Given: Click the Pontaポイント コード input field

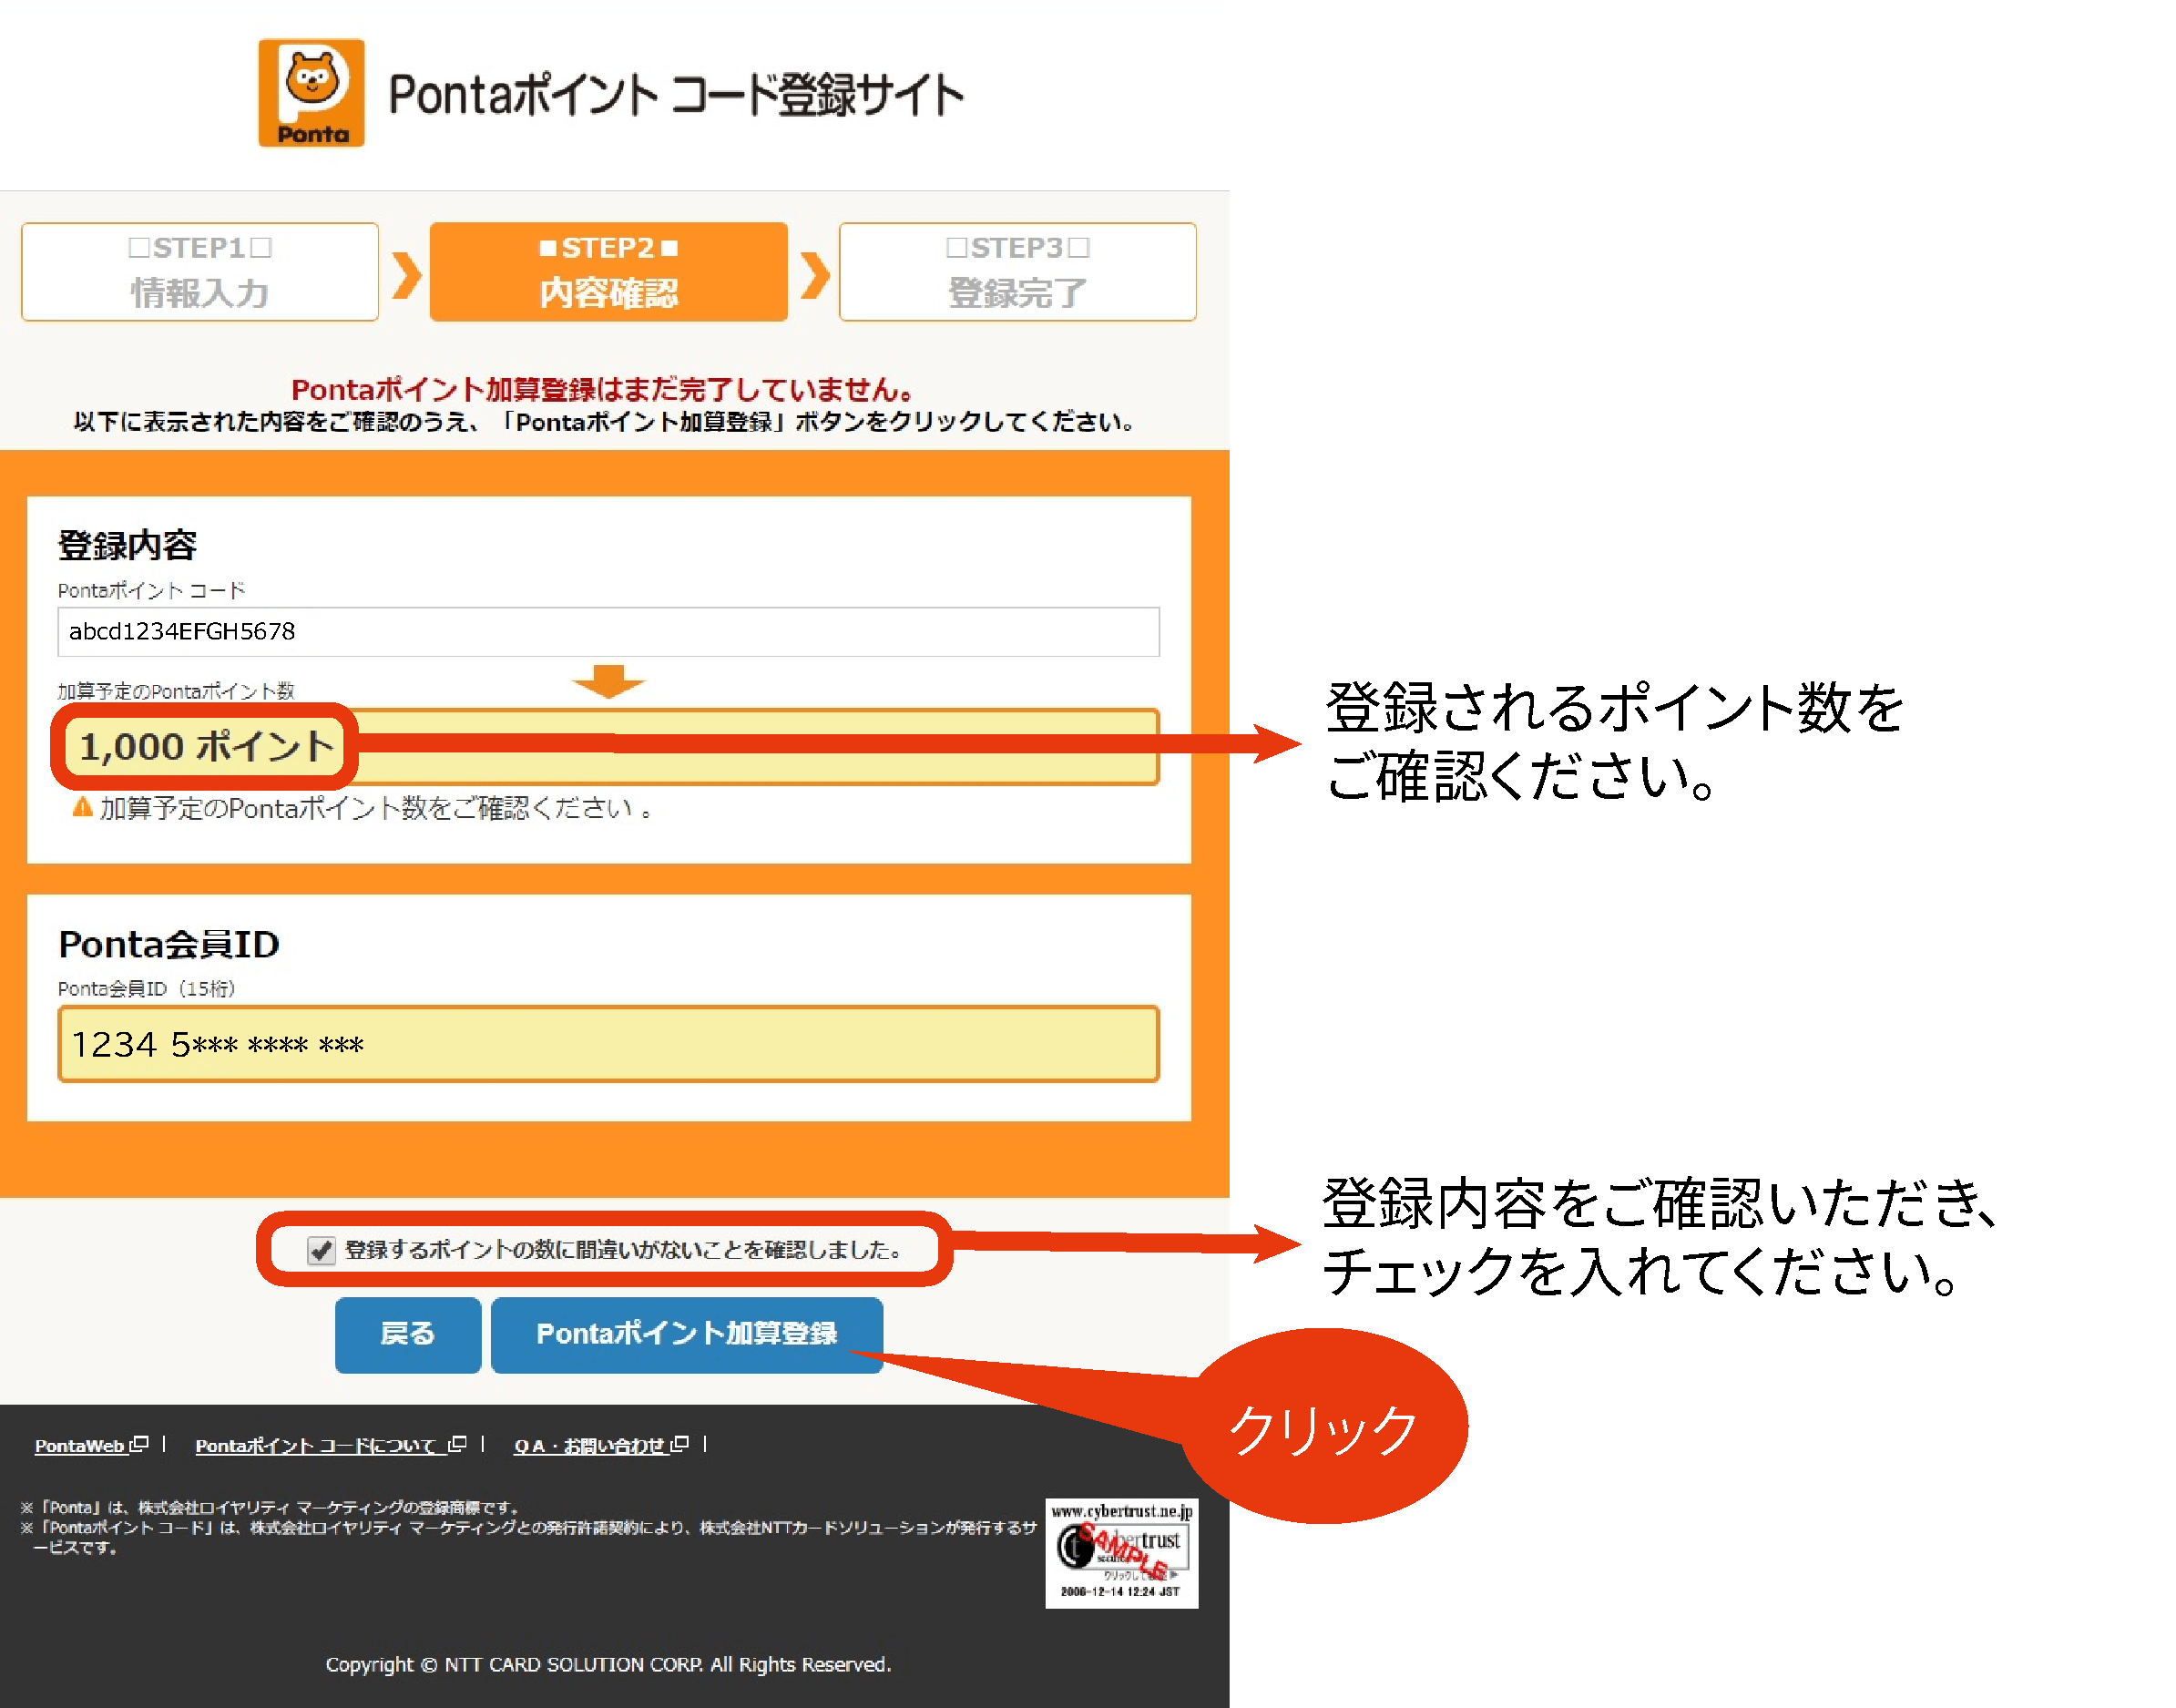Looking at the screenshot, I should tap(609, 631).
